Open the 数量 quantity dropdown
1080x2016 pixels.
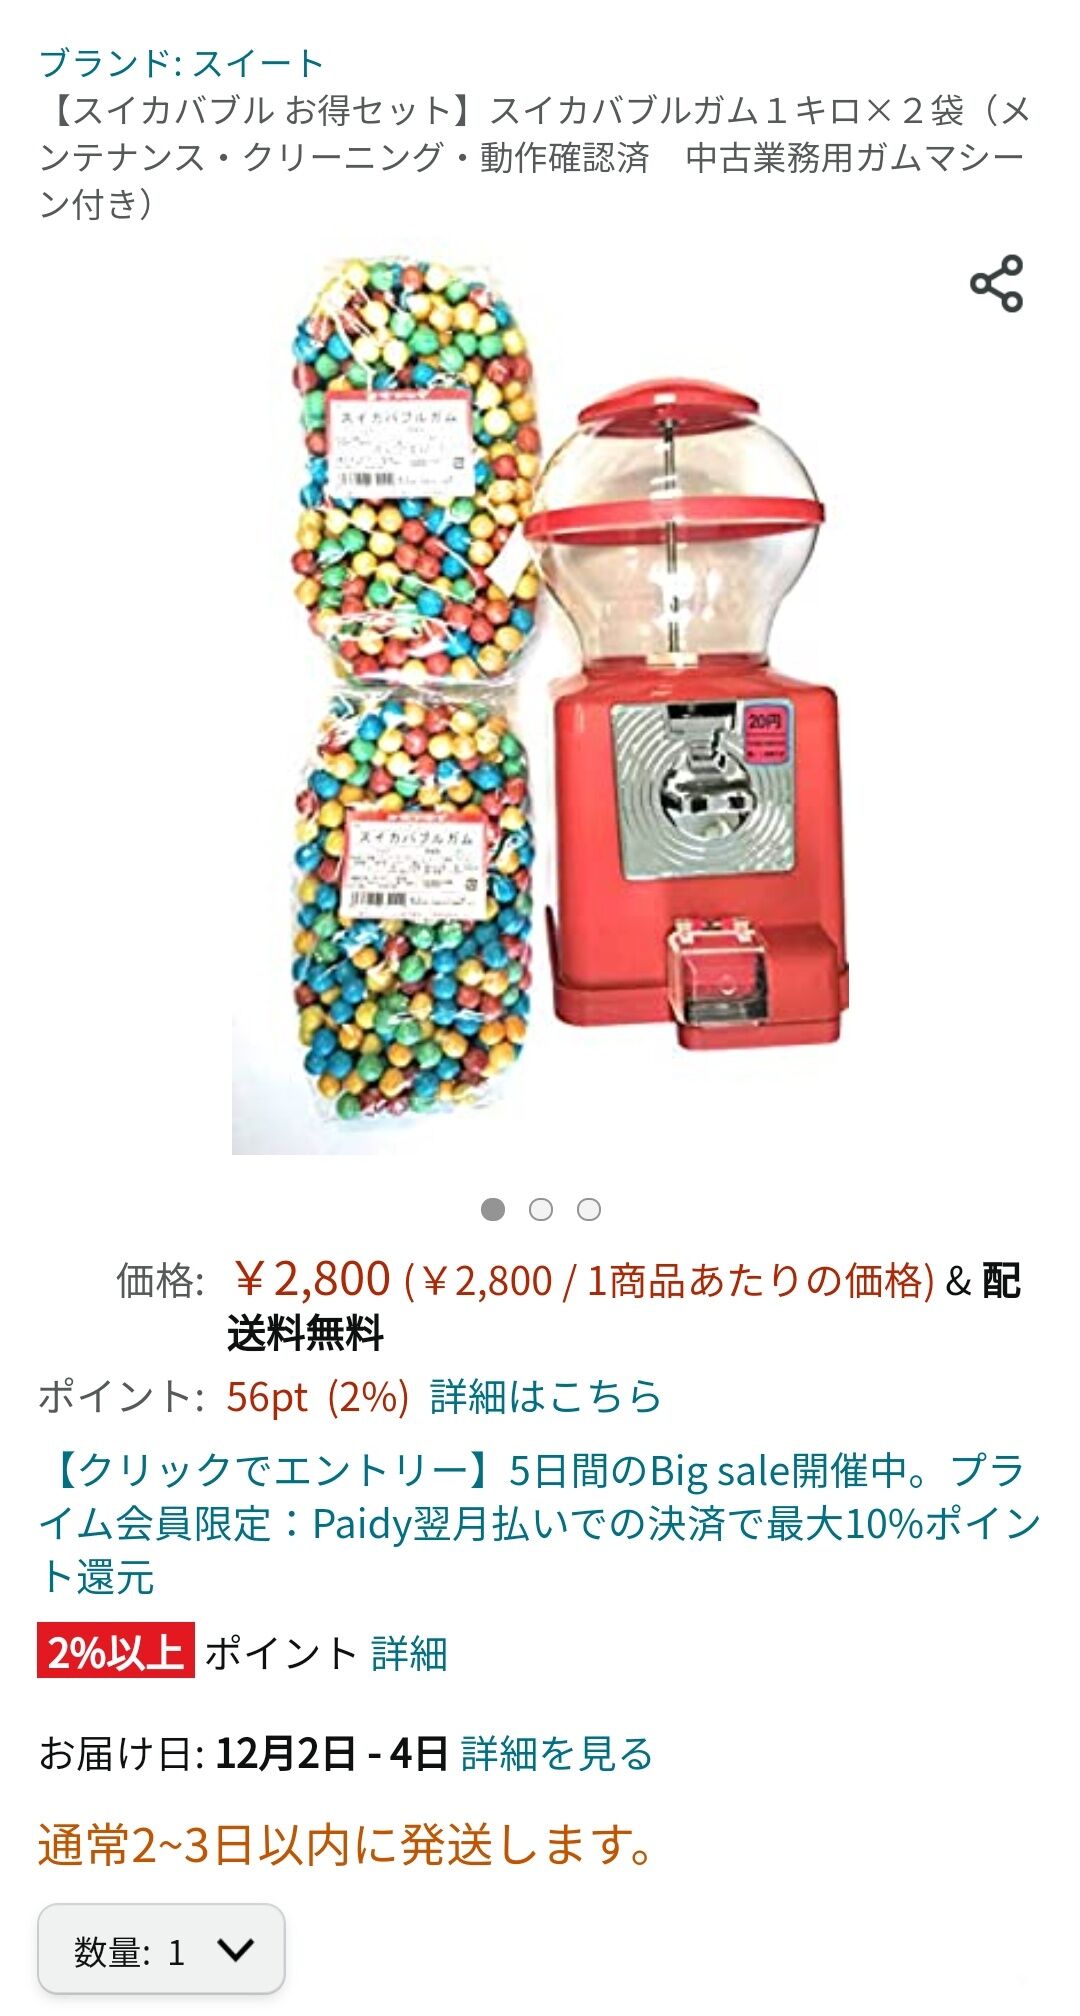point(162,1950)
